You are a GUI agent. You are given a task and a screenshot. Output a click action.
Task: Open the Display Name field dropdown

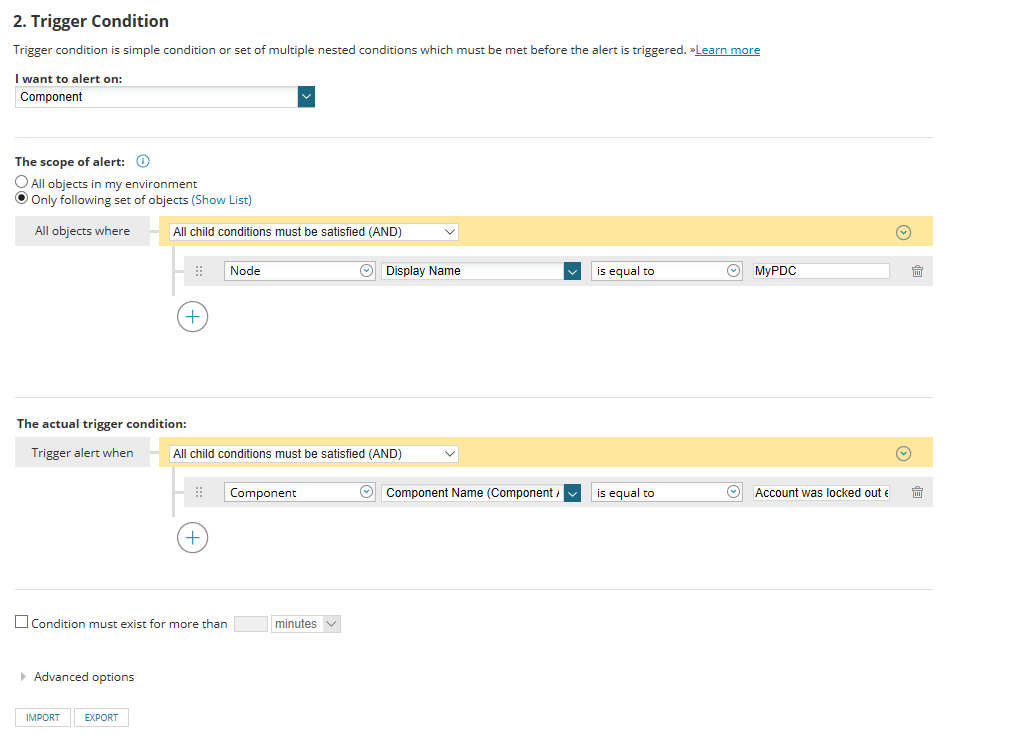click(572, 271)
